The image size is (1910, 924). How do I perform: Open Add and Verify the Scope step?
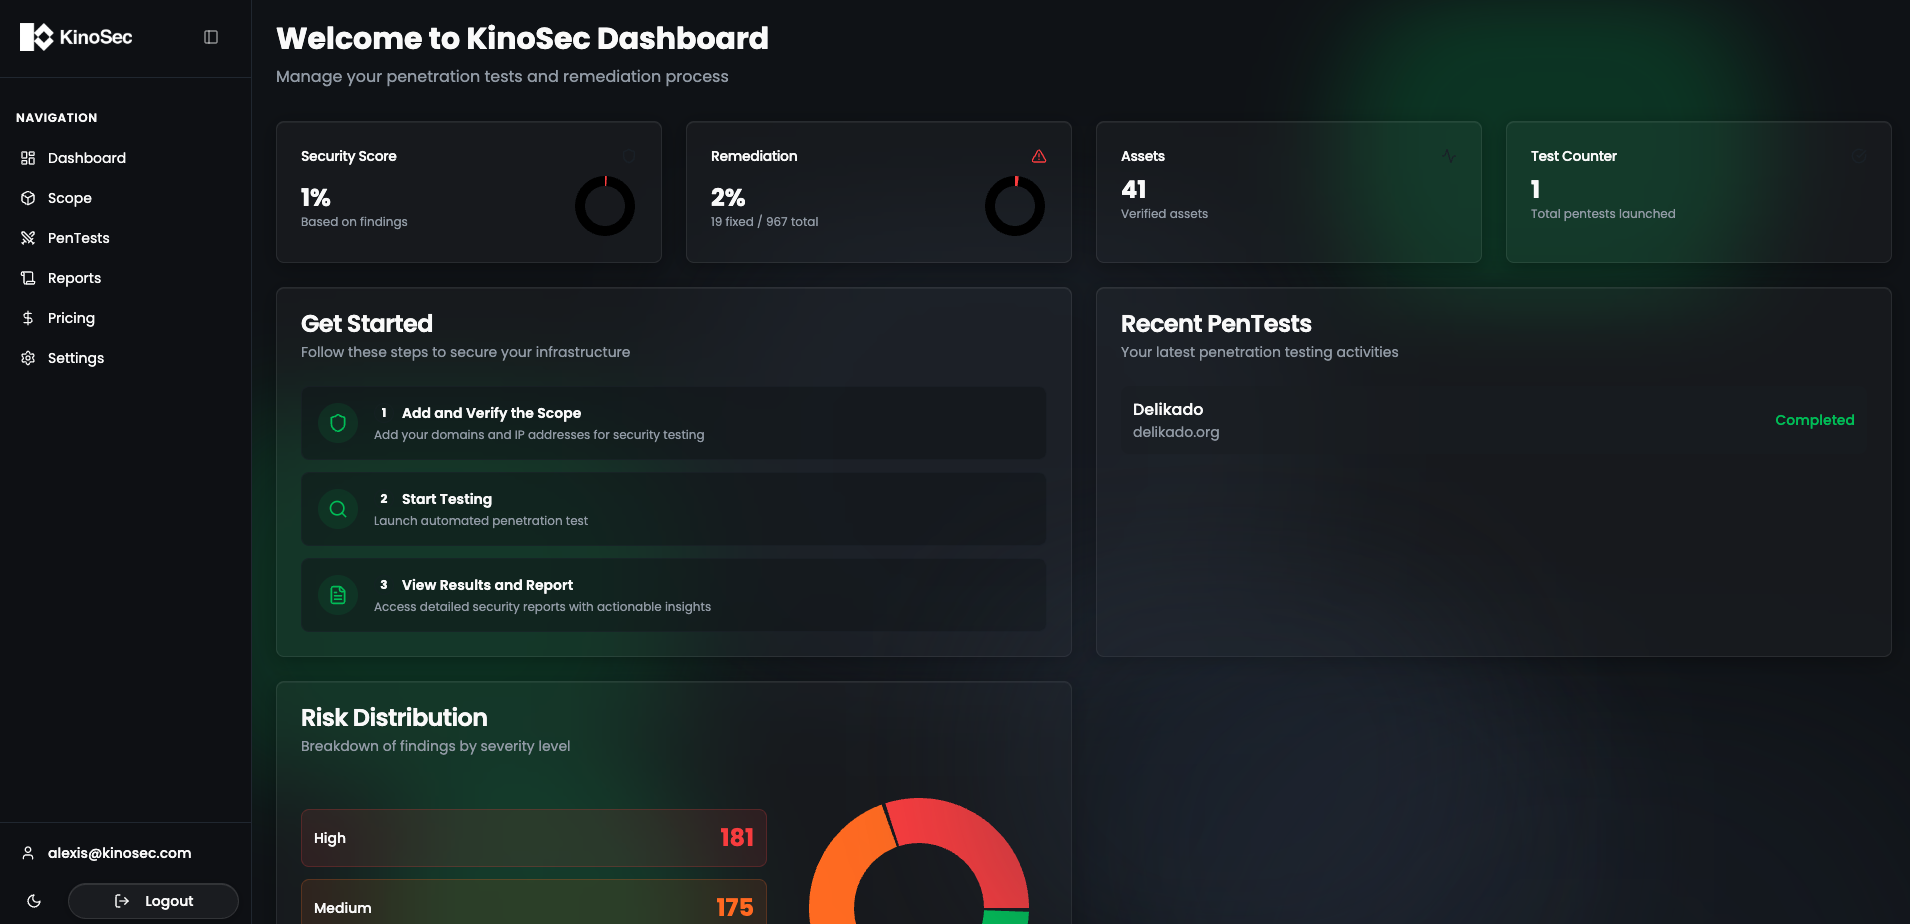tap(674, 423)
